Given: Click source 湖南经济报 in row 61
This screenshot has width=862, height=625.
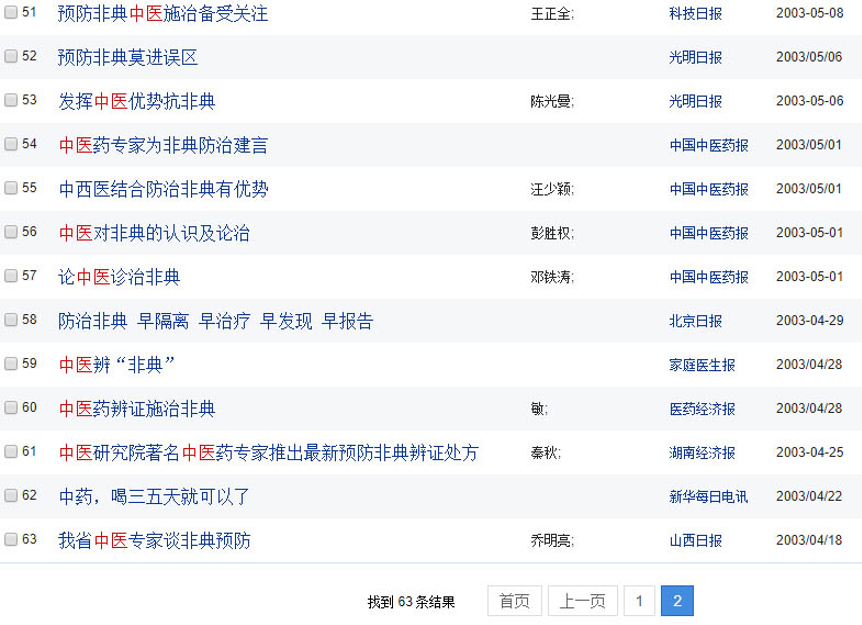Looking at the screenshot, I should pos(702,453).
